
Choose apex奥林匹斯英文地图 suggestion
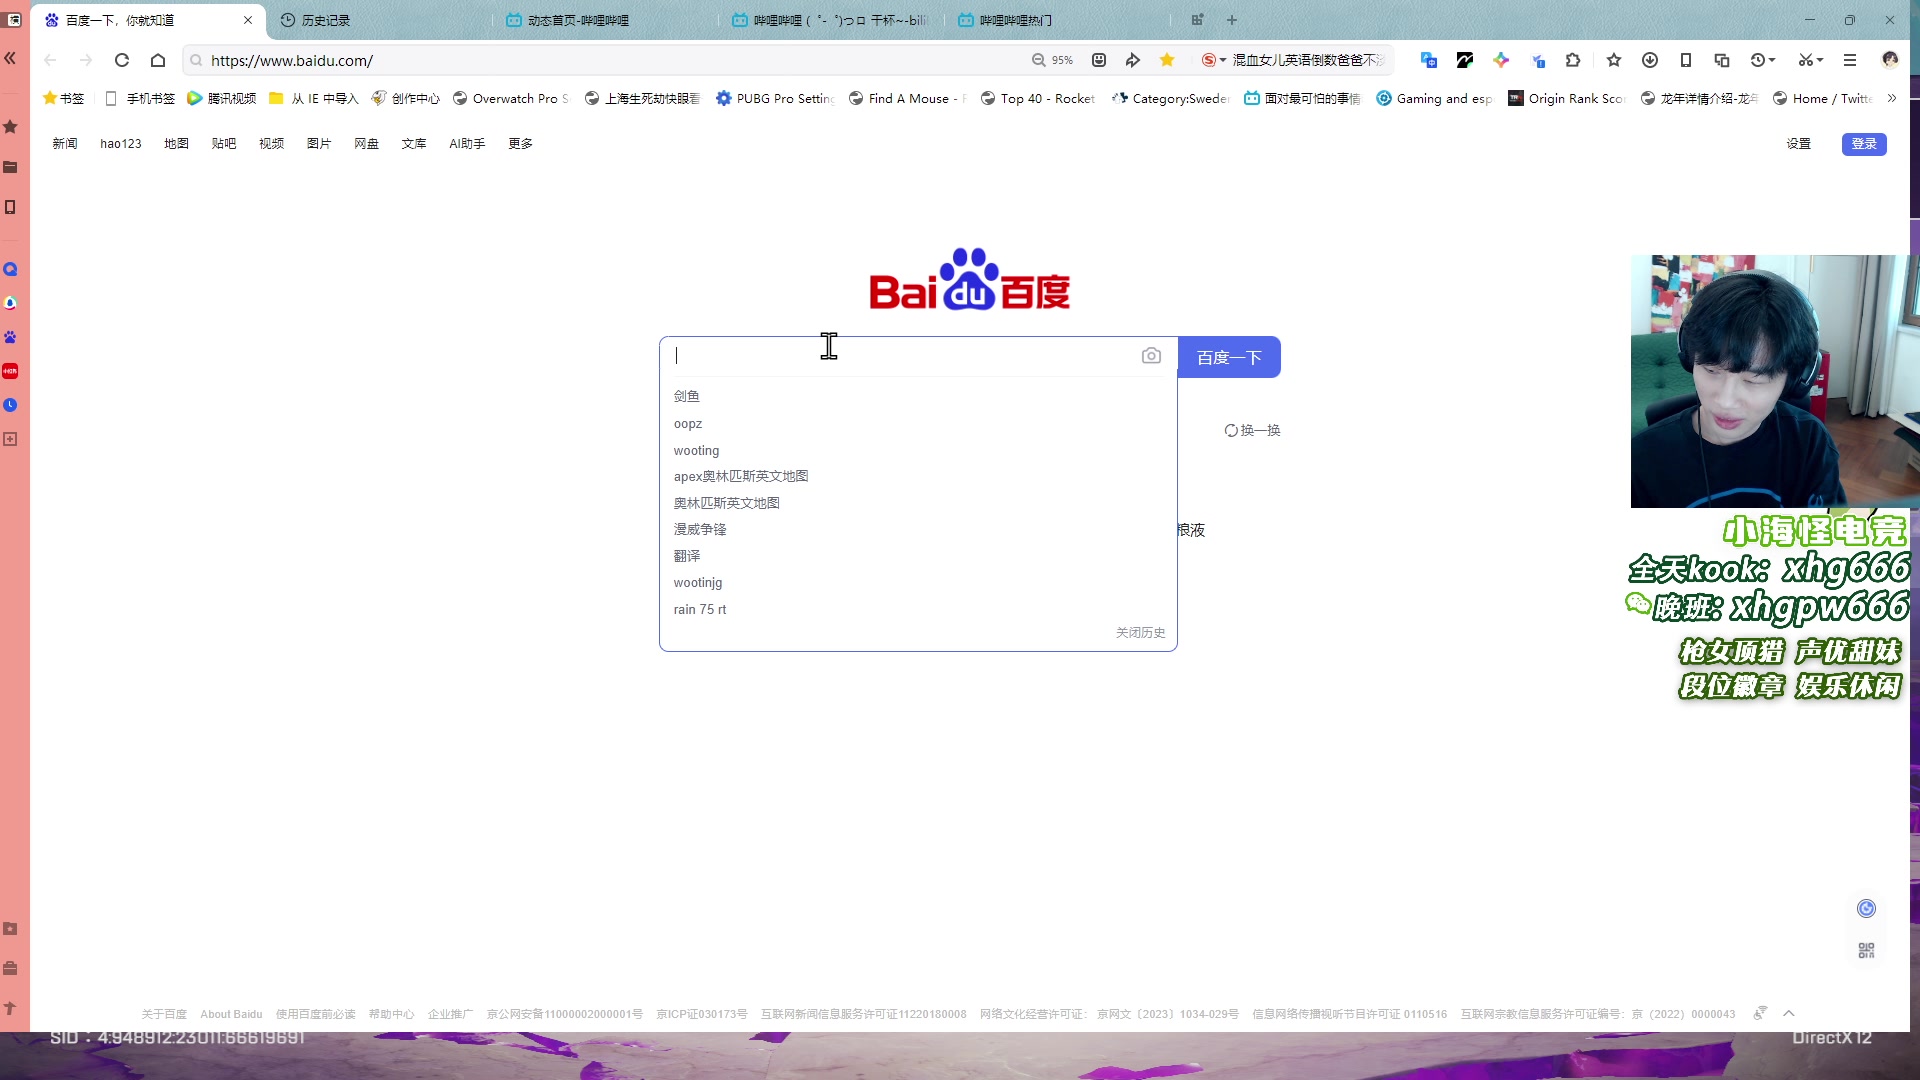[x=741, y=476]
